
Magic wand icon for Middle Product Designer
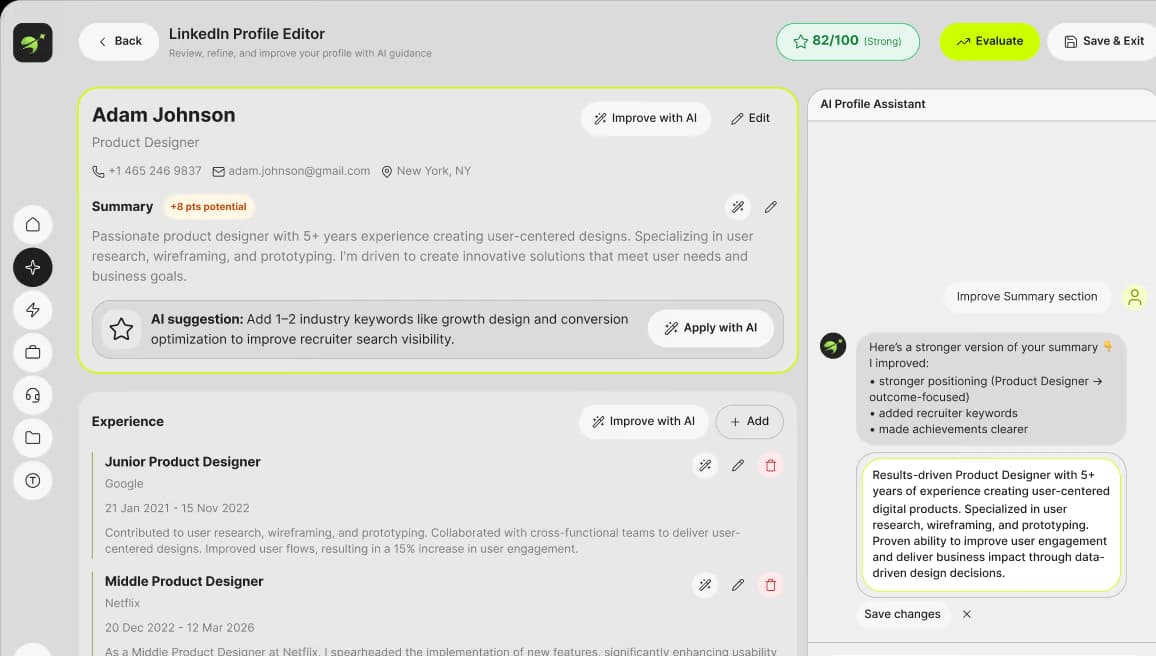(706, 585)
